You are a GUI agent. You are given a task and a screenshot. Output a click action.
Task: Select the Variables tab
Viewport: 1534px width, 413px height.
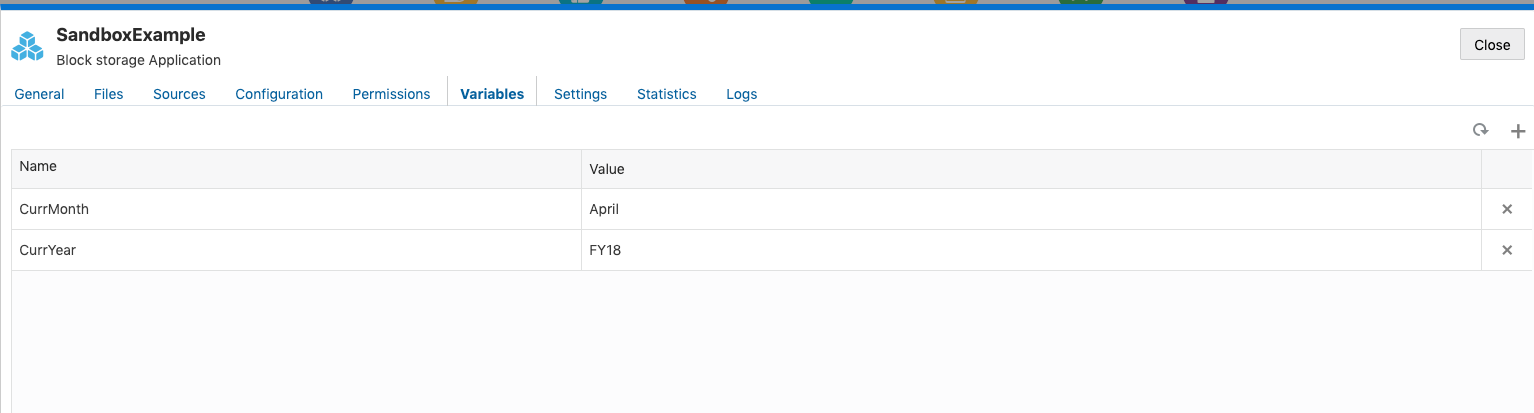click(x=492, y=94)
